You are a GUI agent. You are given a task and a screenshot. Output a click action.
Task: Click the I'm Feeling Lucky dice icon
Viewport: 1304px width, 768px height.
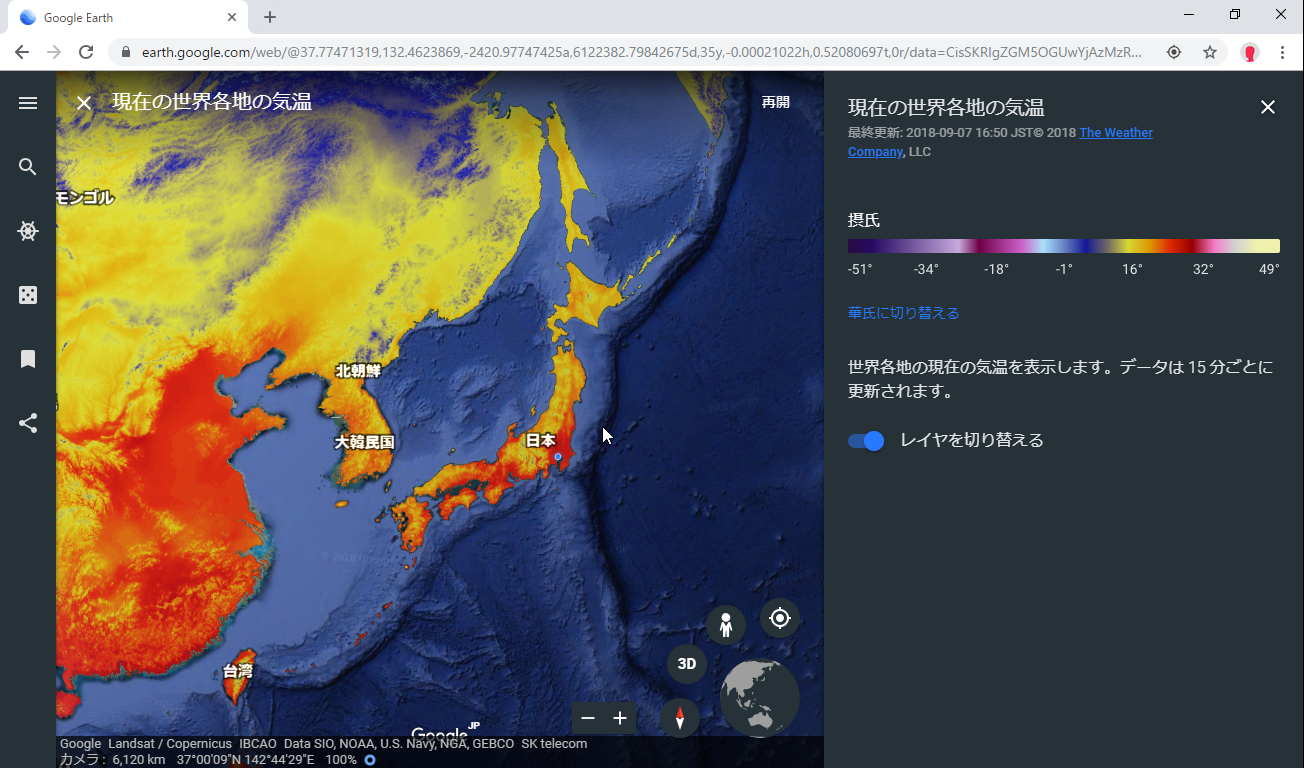pyautogui.click(x=28, y=295)
